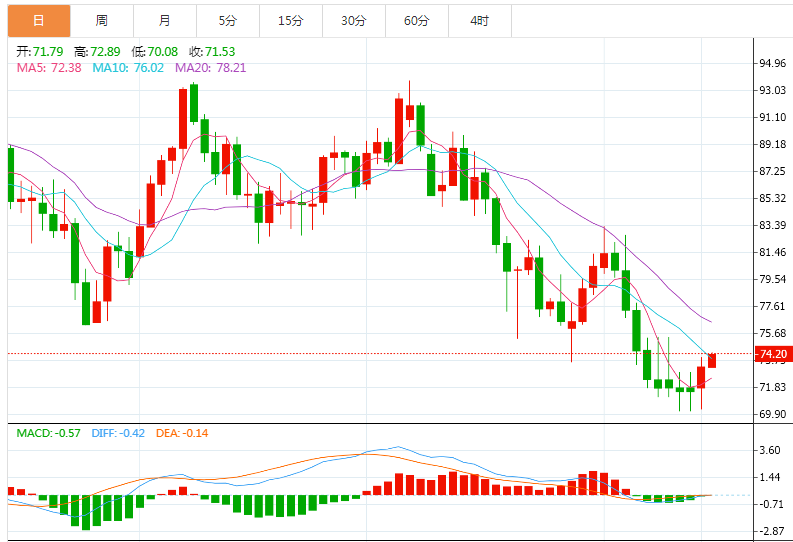Click the MA10: 76.02 indicator label
The height and width of the screenshot is (542, 793).
pyautogui.click(x=128, y=68)
